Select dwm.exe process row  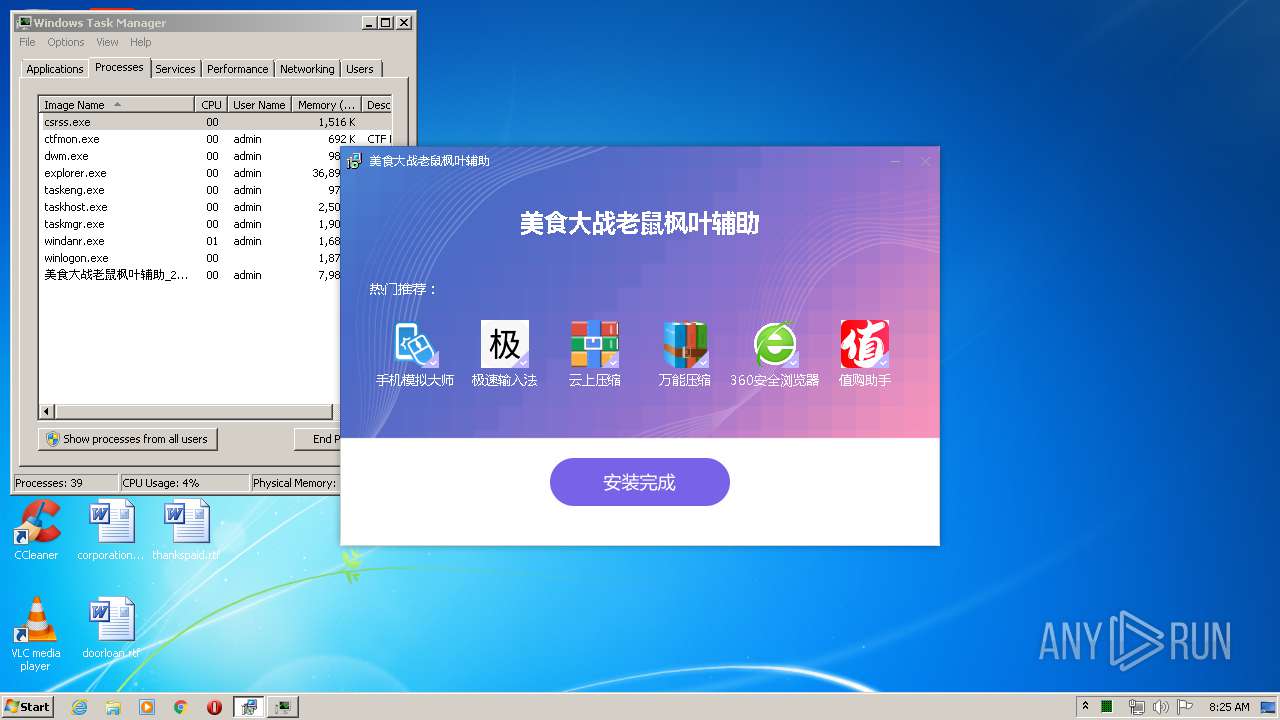pyautogui.click(x=190, y=156)
